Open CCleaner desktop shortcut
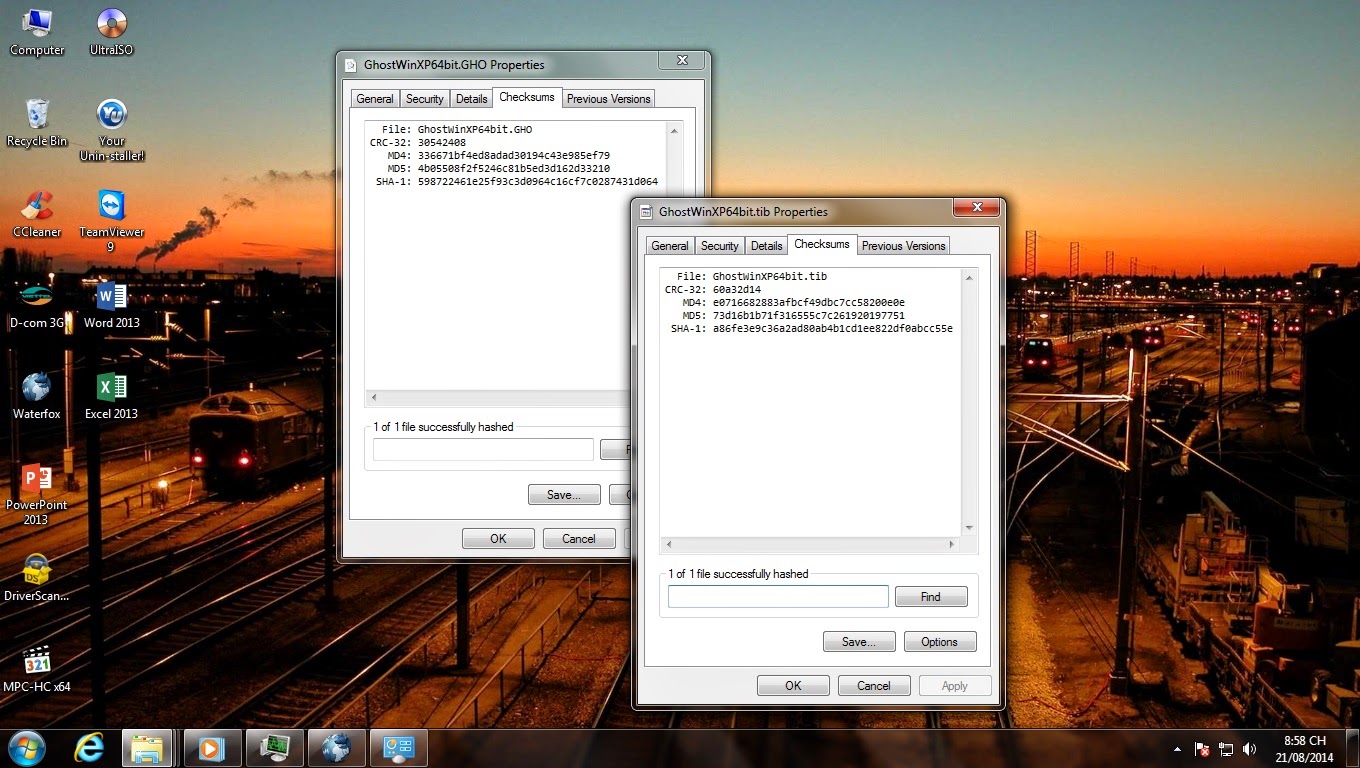The height and width of the screenshot is (768, 1360). 37,207
